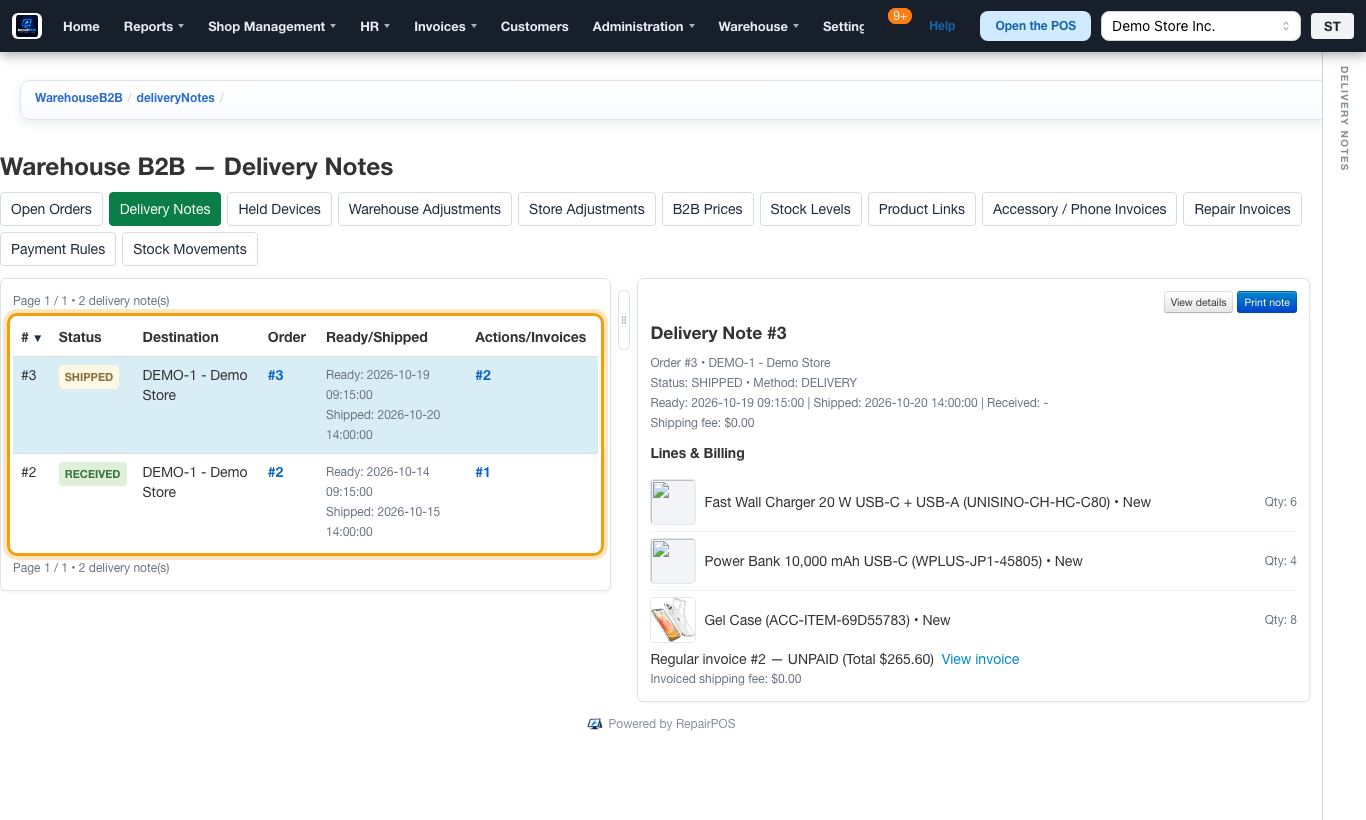
Task: Expand the Shop Management menu
Action: point(272,26)
